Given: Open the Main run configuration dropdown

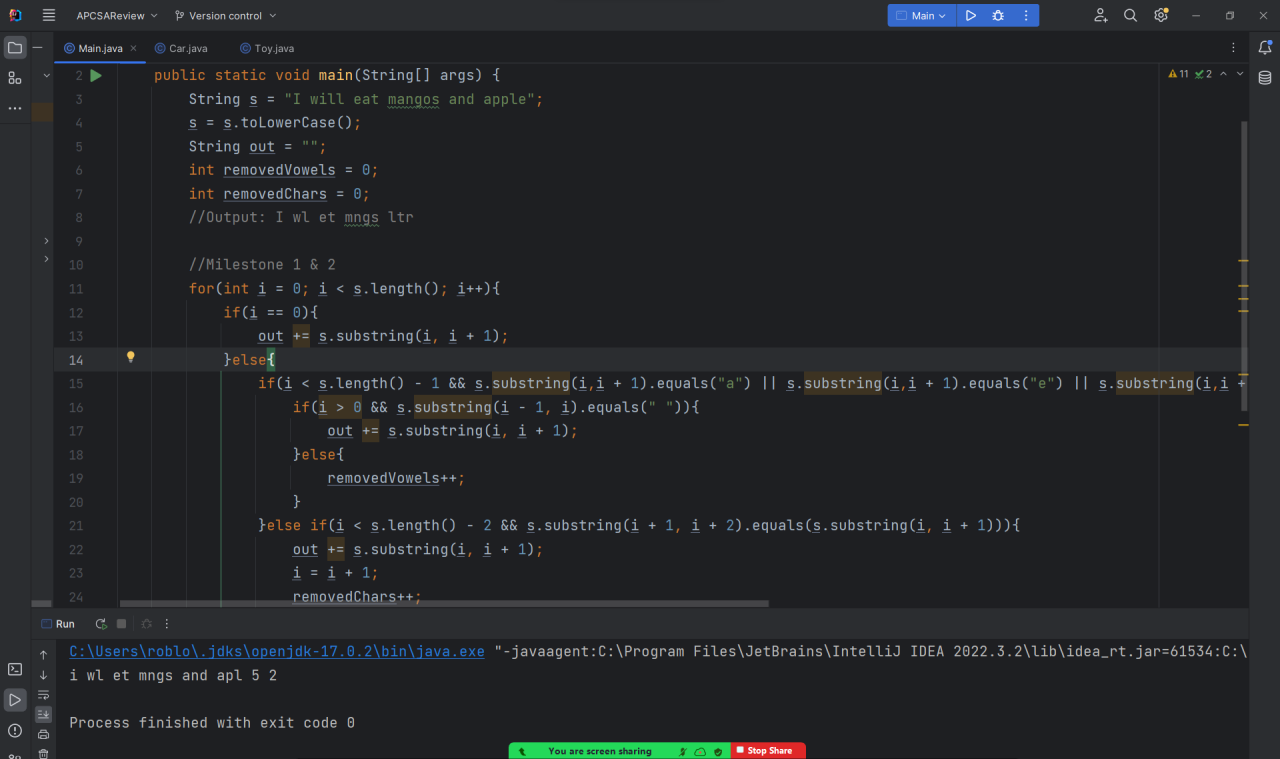Looking at the screenshot, I should (x=921, y=16).
